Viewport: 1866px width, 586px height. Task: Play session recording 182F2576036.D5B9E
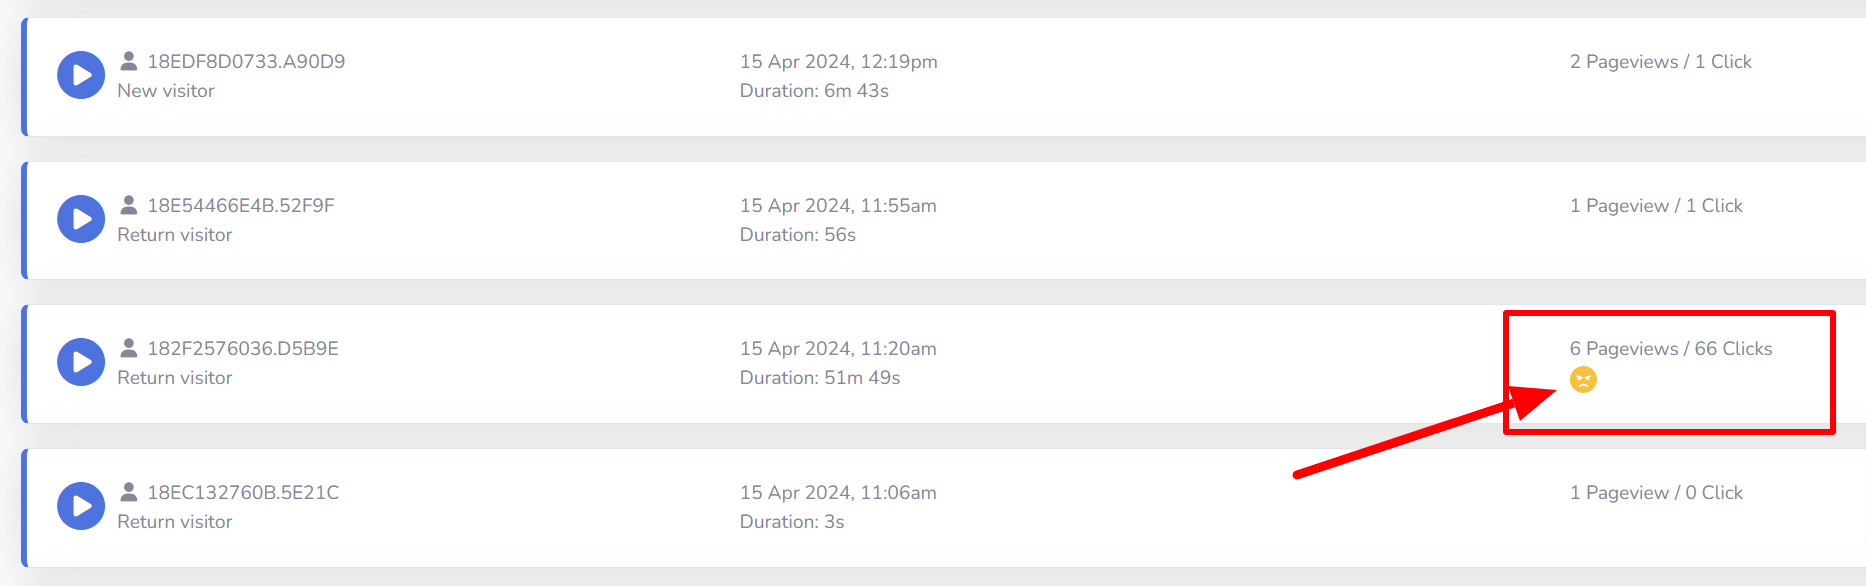click(x=81, y=362)
